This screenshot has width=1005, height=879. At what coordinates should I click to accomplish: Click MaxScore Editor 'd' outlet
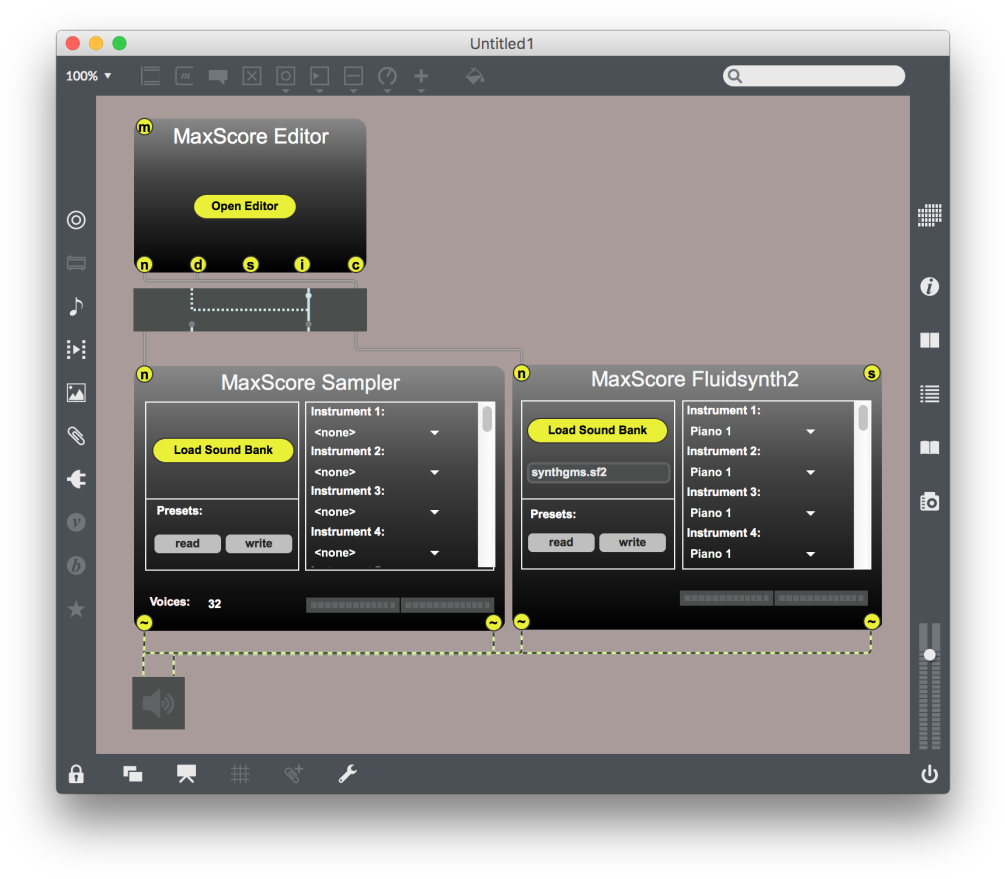coord(198,264)
